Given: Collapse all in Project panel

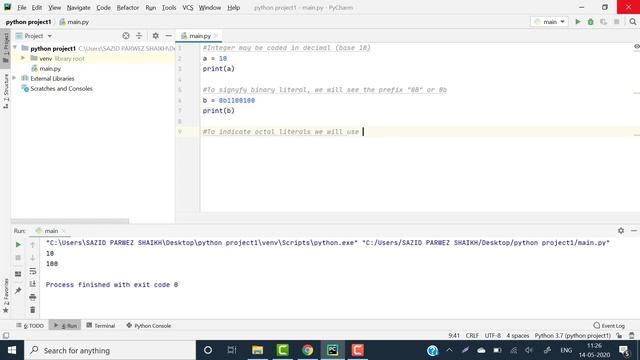Looking at the screenshot, I should point(139,36).
